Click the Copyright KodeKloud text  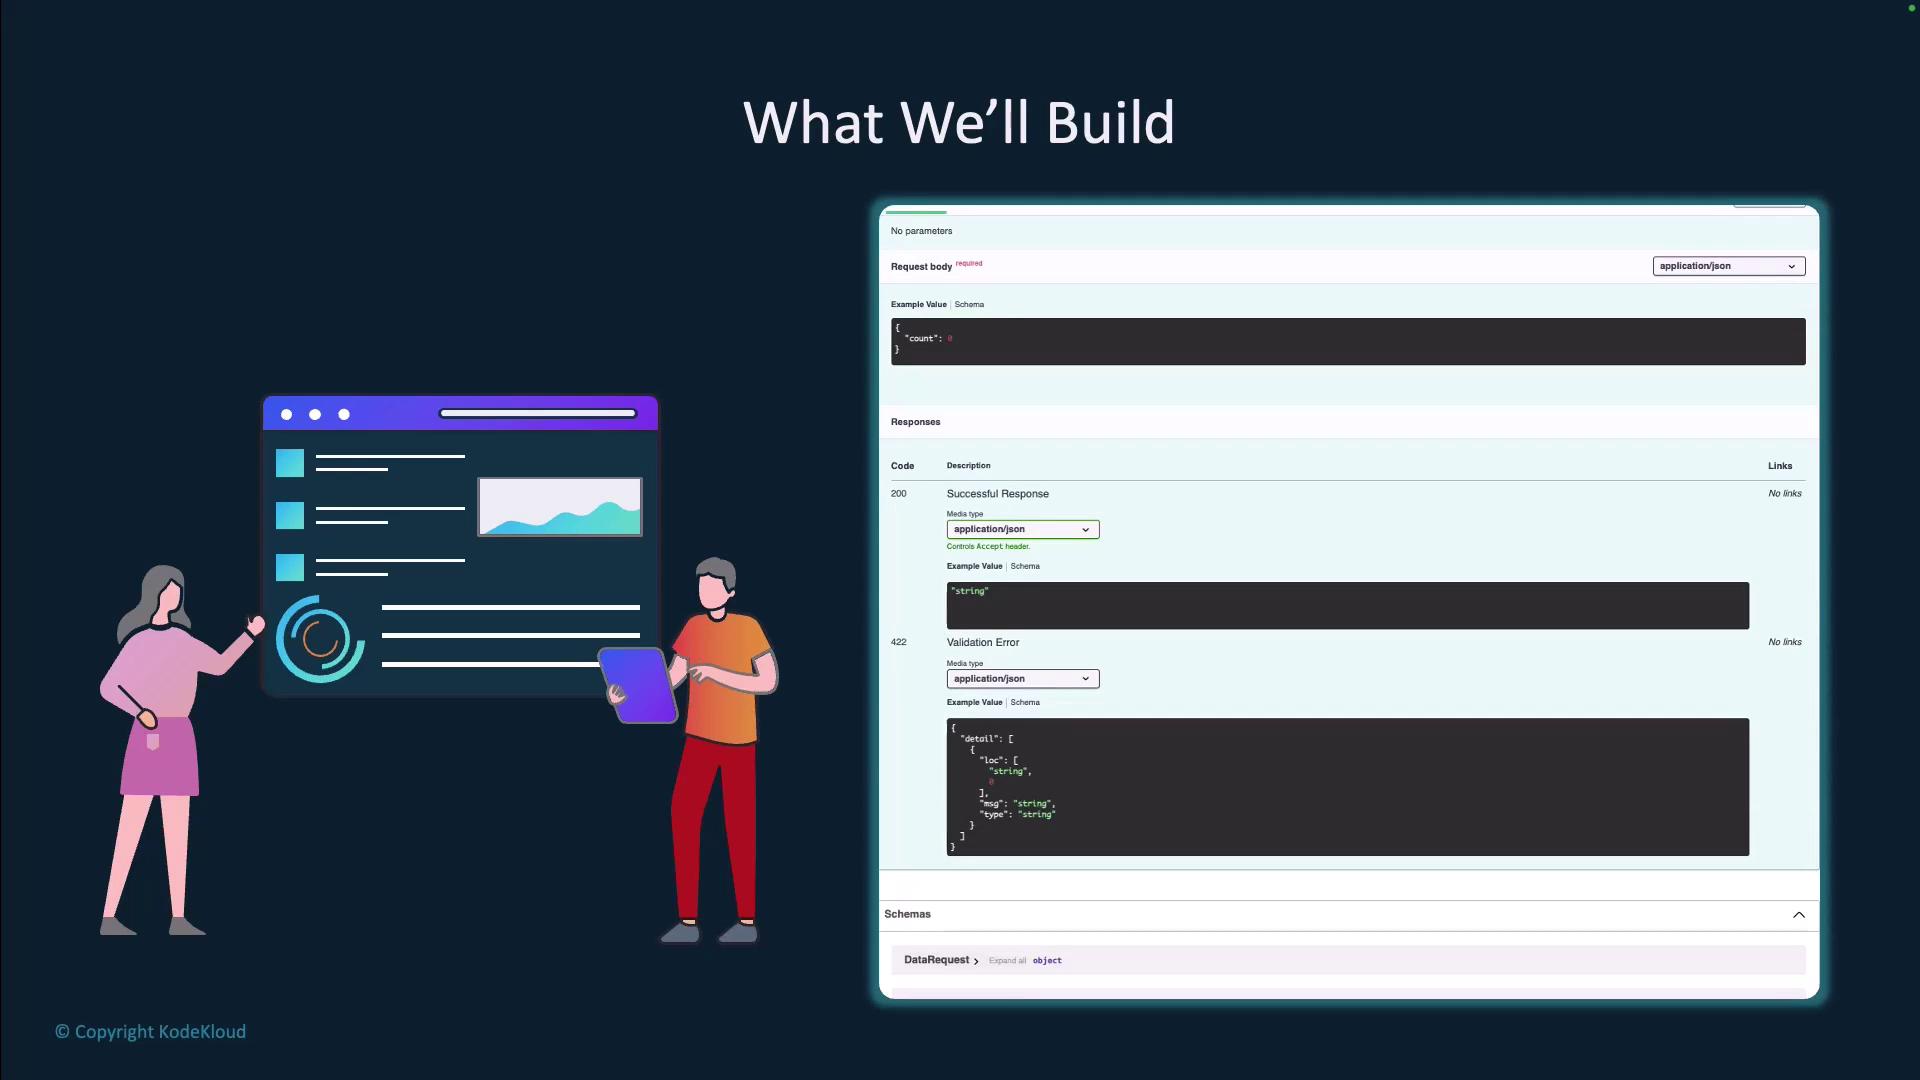click(x=150, y=1031)
